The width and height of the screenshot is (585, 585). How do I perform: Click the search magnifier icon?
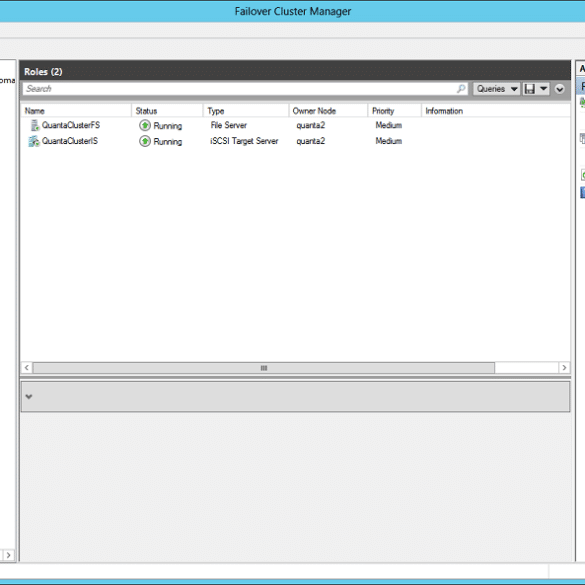point(461,89)
